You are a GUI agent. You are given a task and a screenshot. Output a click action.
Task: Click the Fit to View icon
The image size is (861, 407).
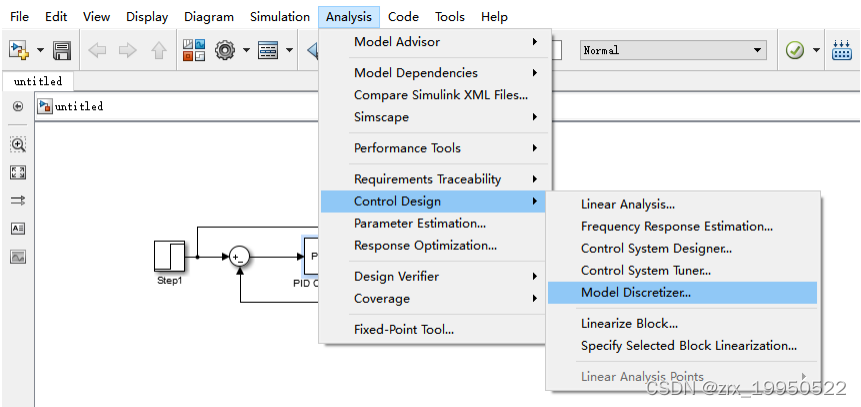pyautogui.click(x=18, y=173)
